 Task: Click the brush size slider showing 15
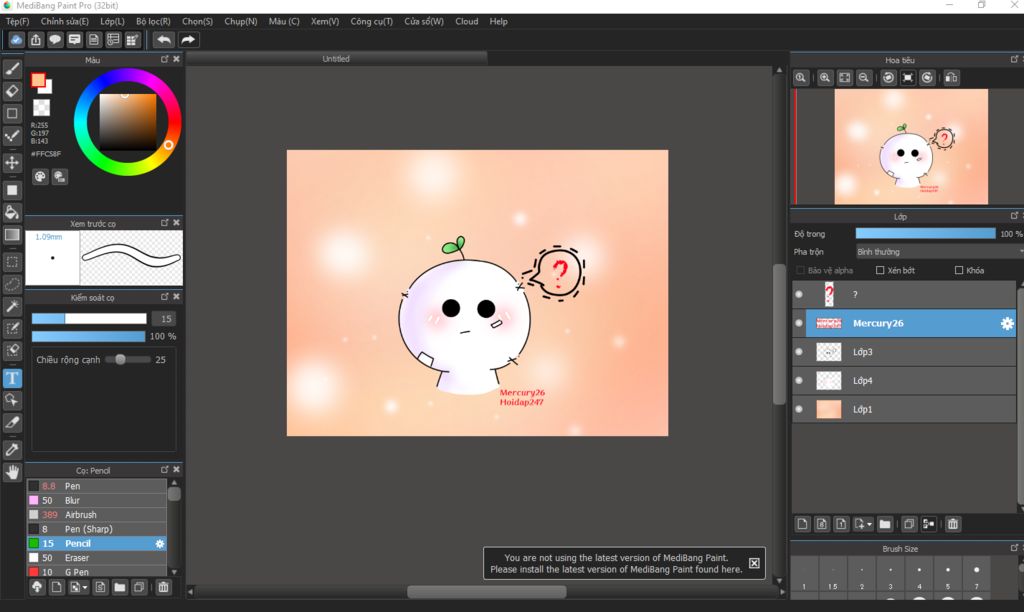(x=89, y=319)
